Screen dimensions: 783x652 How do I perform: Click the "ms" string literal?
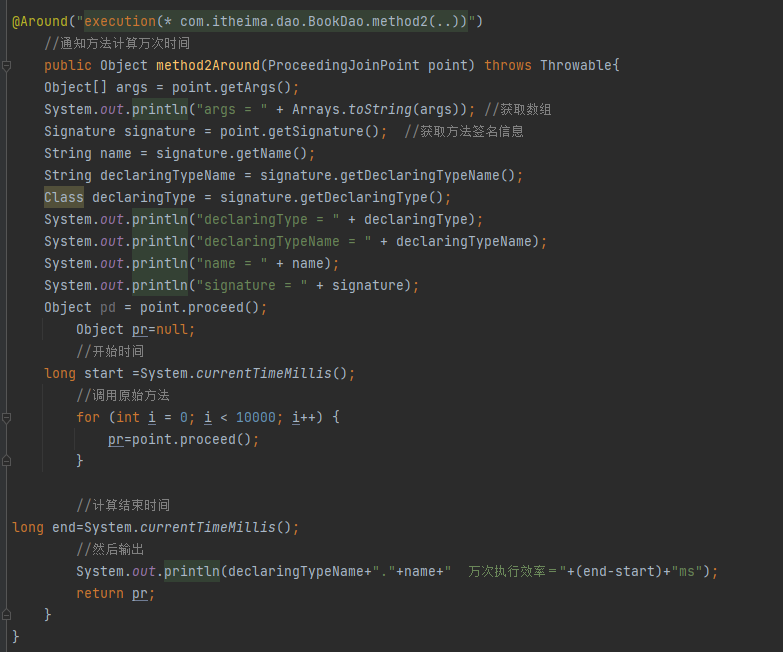[690, 571]
